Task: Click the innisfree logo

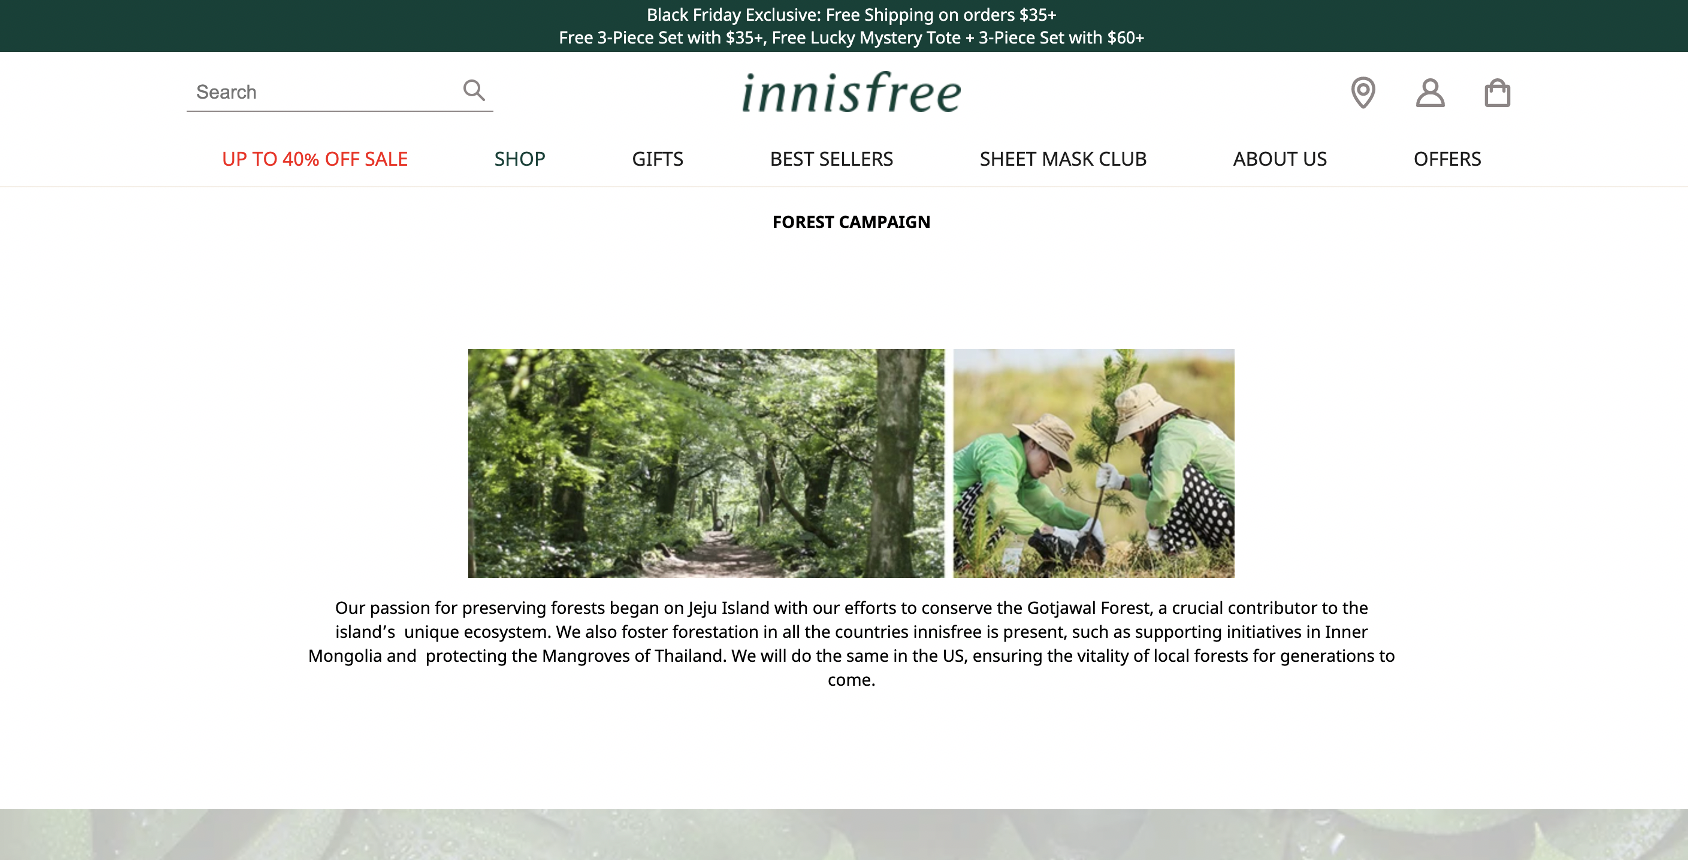Action: 851,92
